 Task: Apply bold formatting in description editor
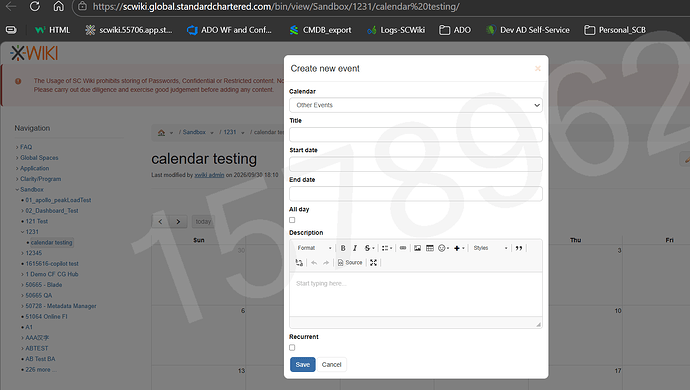(343, 248)
